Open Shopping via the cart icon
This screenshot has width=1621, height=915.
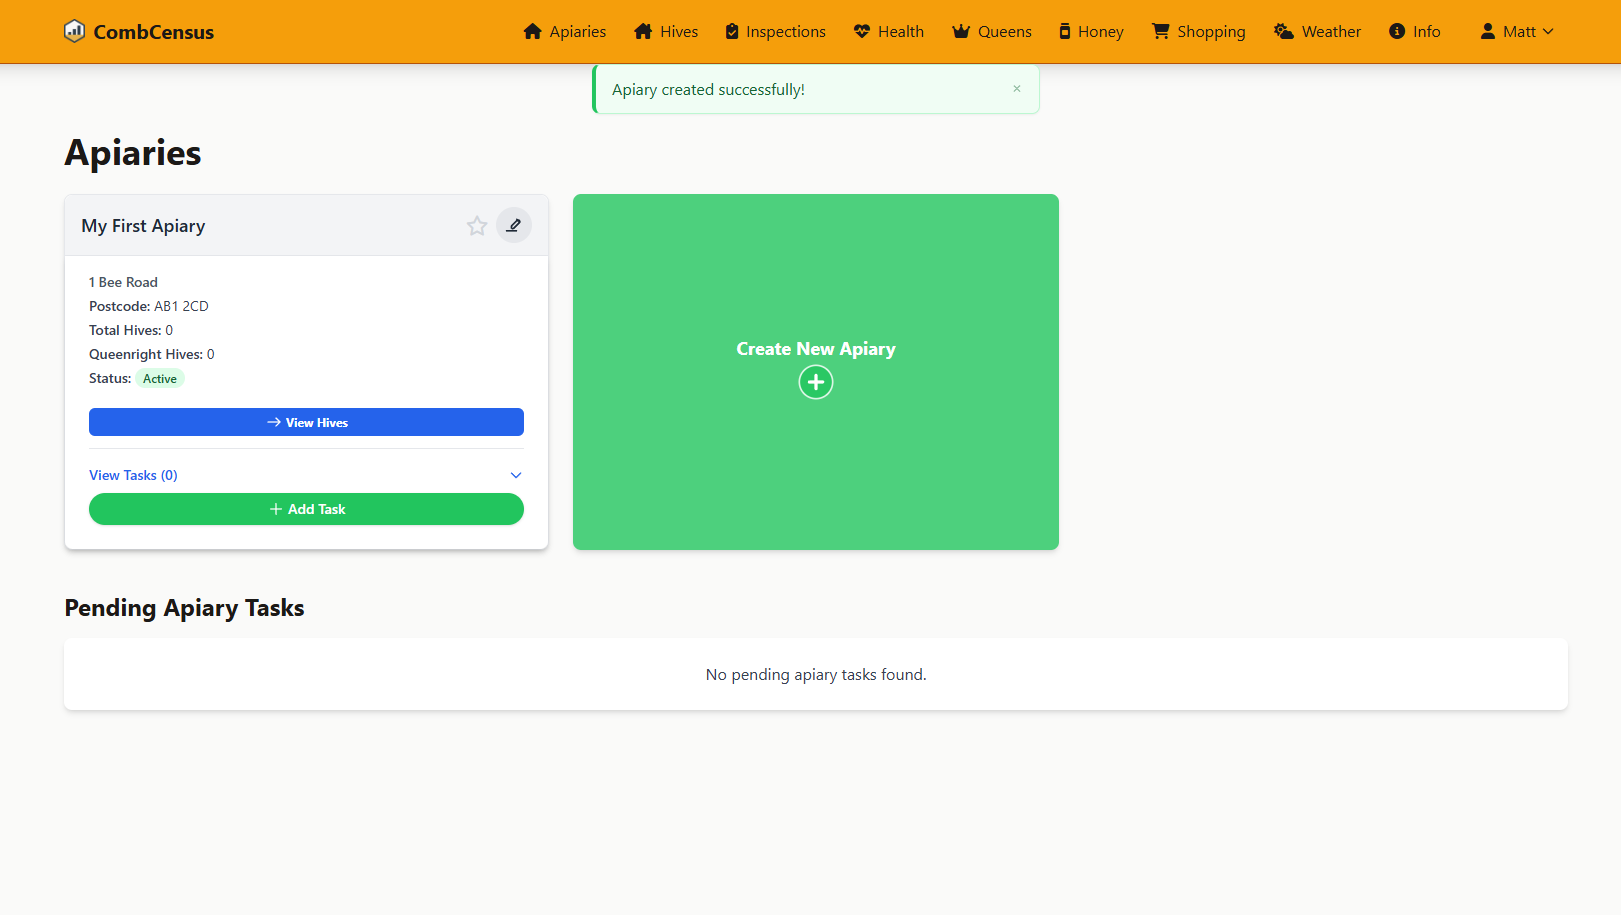pos(1160,31)
